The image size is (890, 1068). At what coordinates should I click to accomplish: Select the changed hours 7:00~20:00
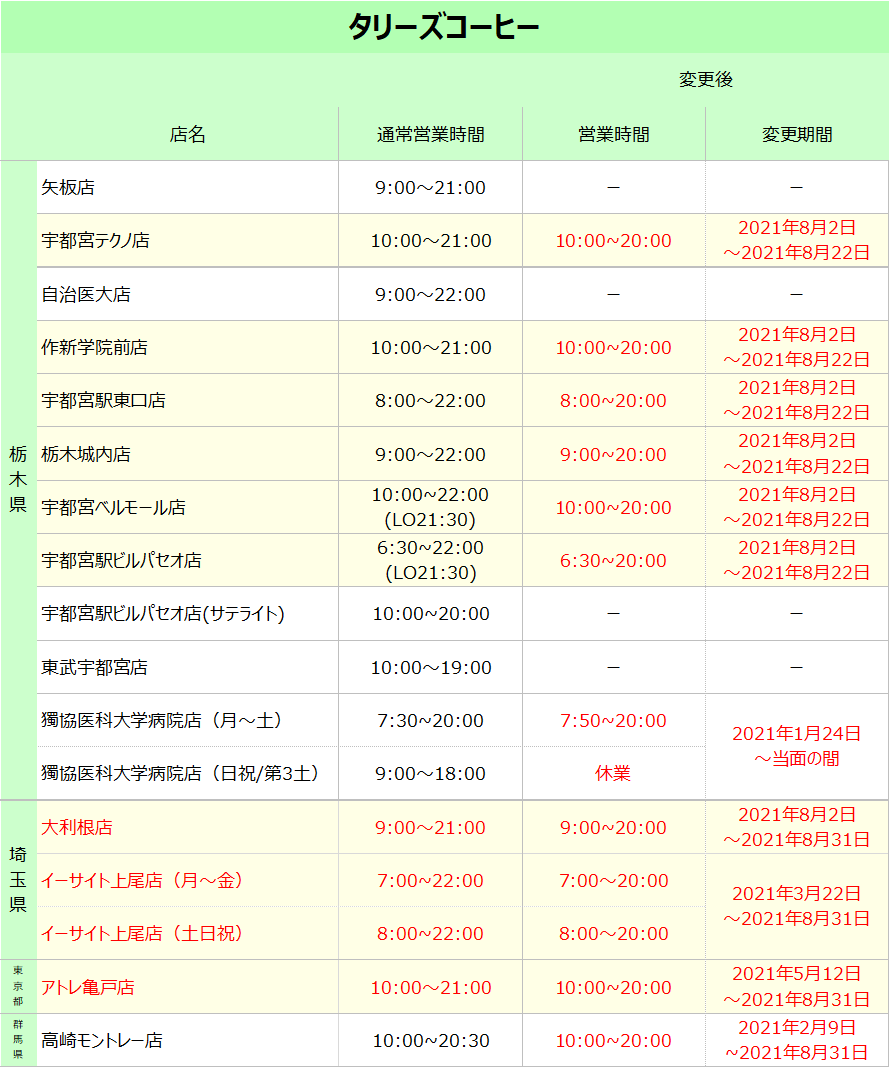point(614,881)
